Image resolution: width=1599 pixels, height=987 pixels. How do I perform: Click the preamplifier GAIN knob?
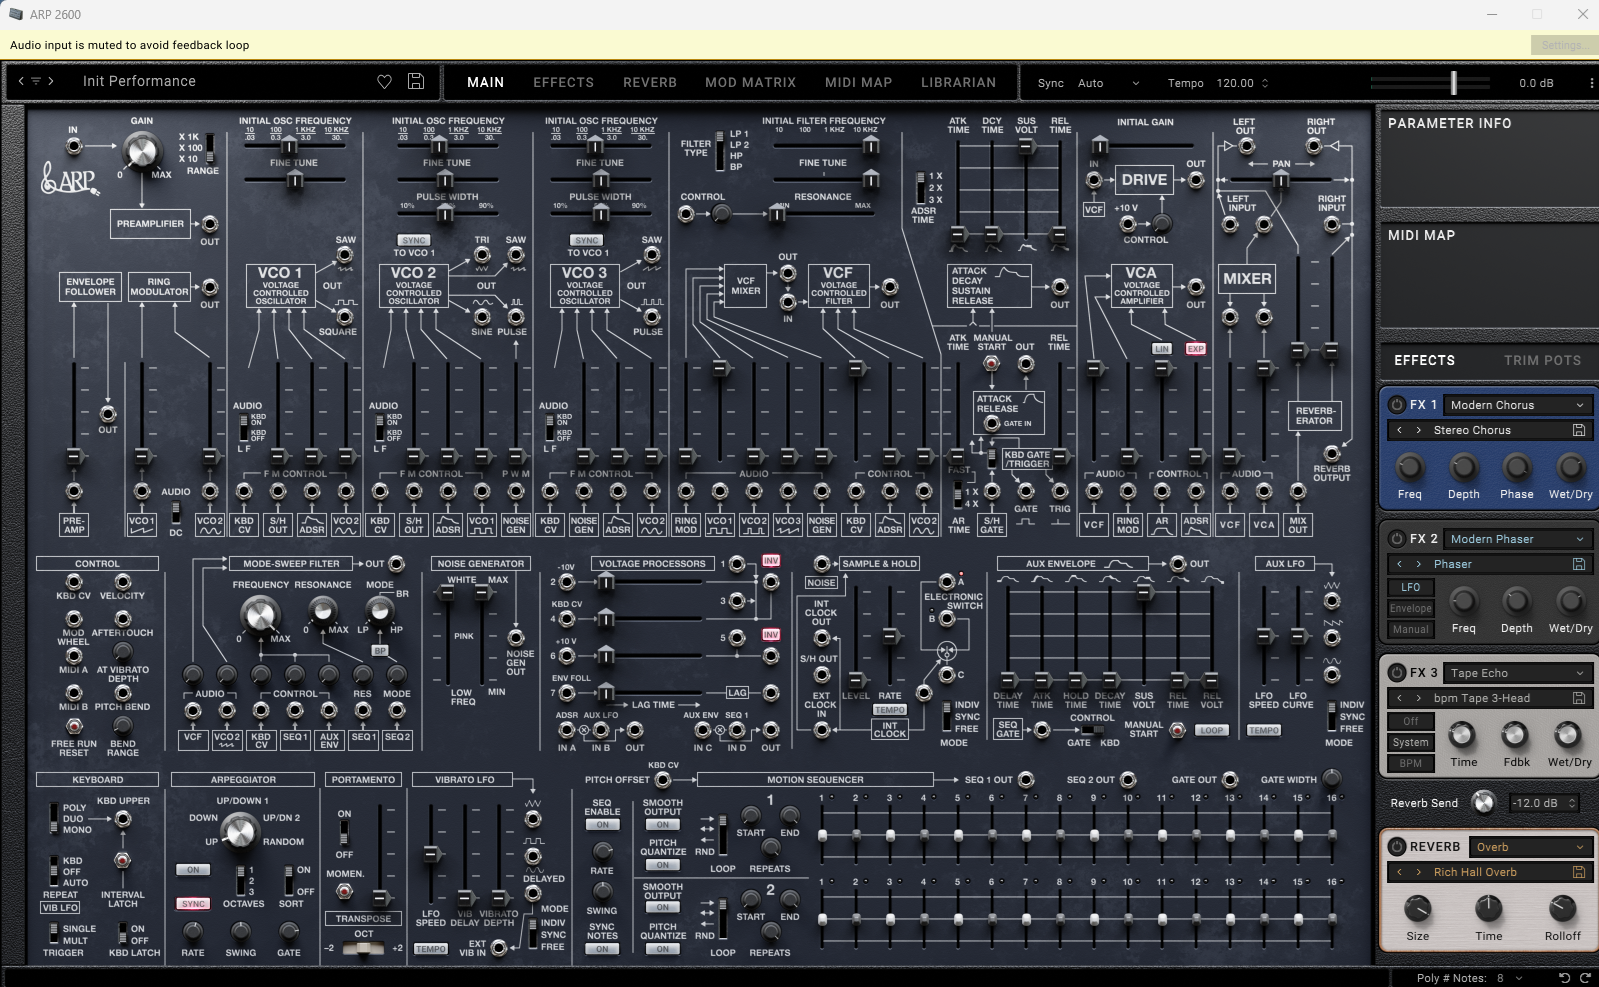click(141, 152)
